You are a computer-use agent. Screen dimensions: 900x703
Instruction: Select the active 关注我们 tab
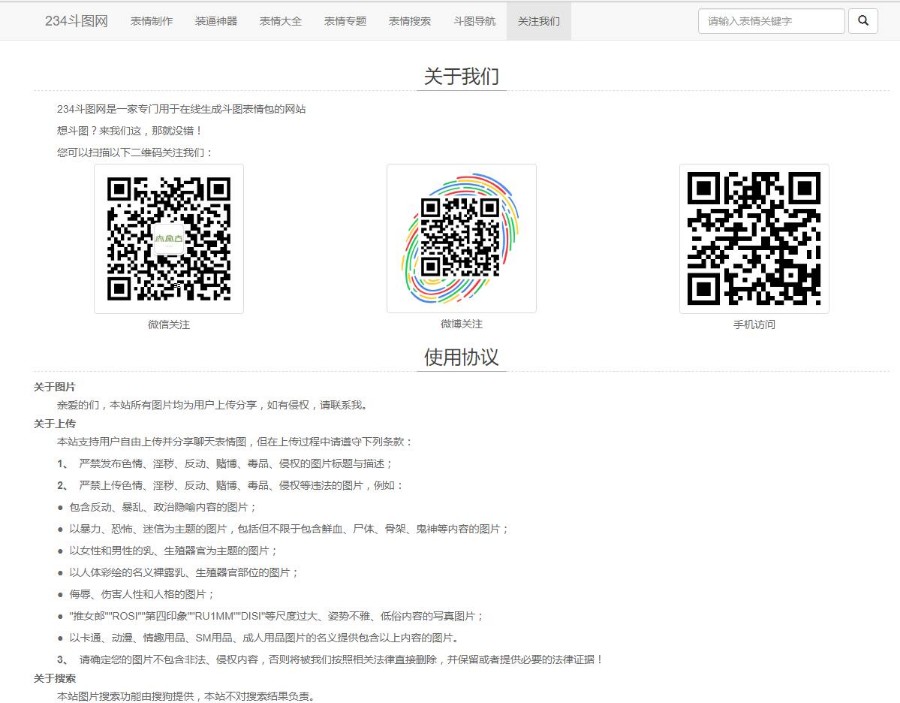tap(539, 21)
